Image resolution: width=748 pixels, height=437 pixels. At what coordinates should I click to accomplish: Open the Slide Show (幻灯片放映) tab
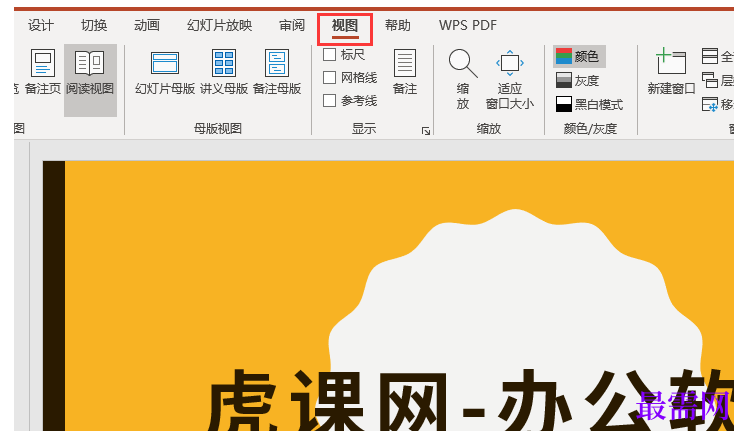click(x=219, y=25)
